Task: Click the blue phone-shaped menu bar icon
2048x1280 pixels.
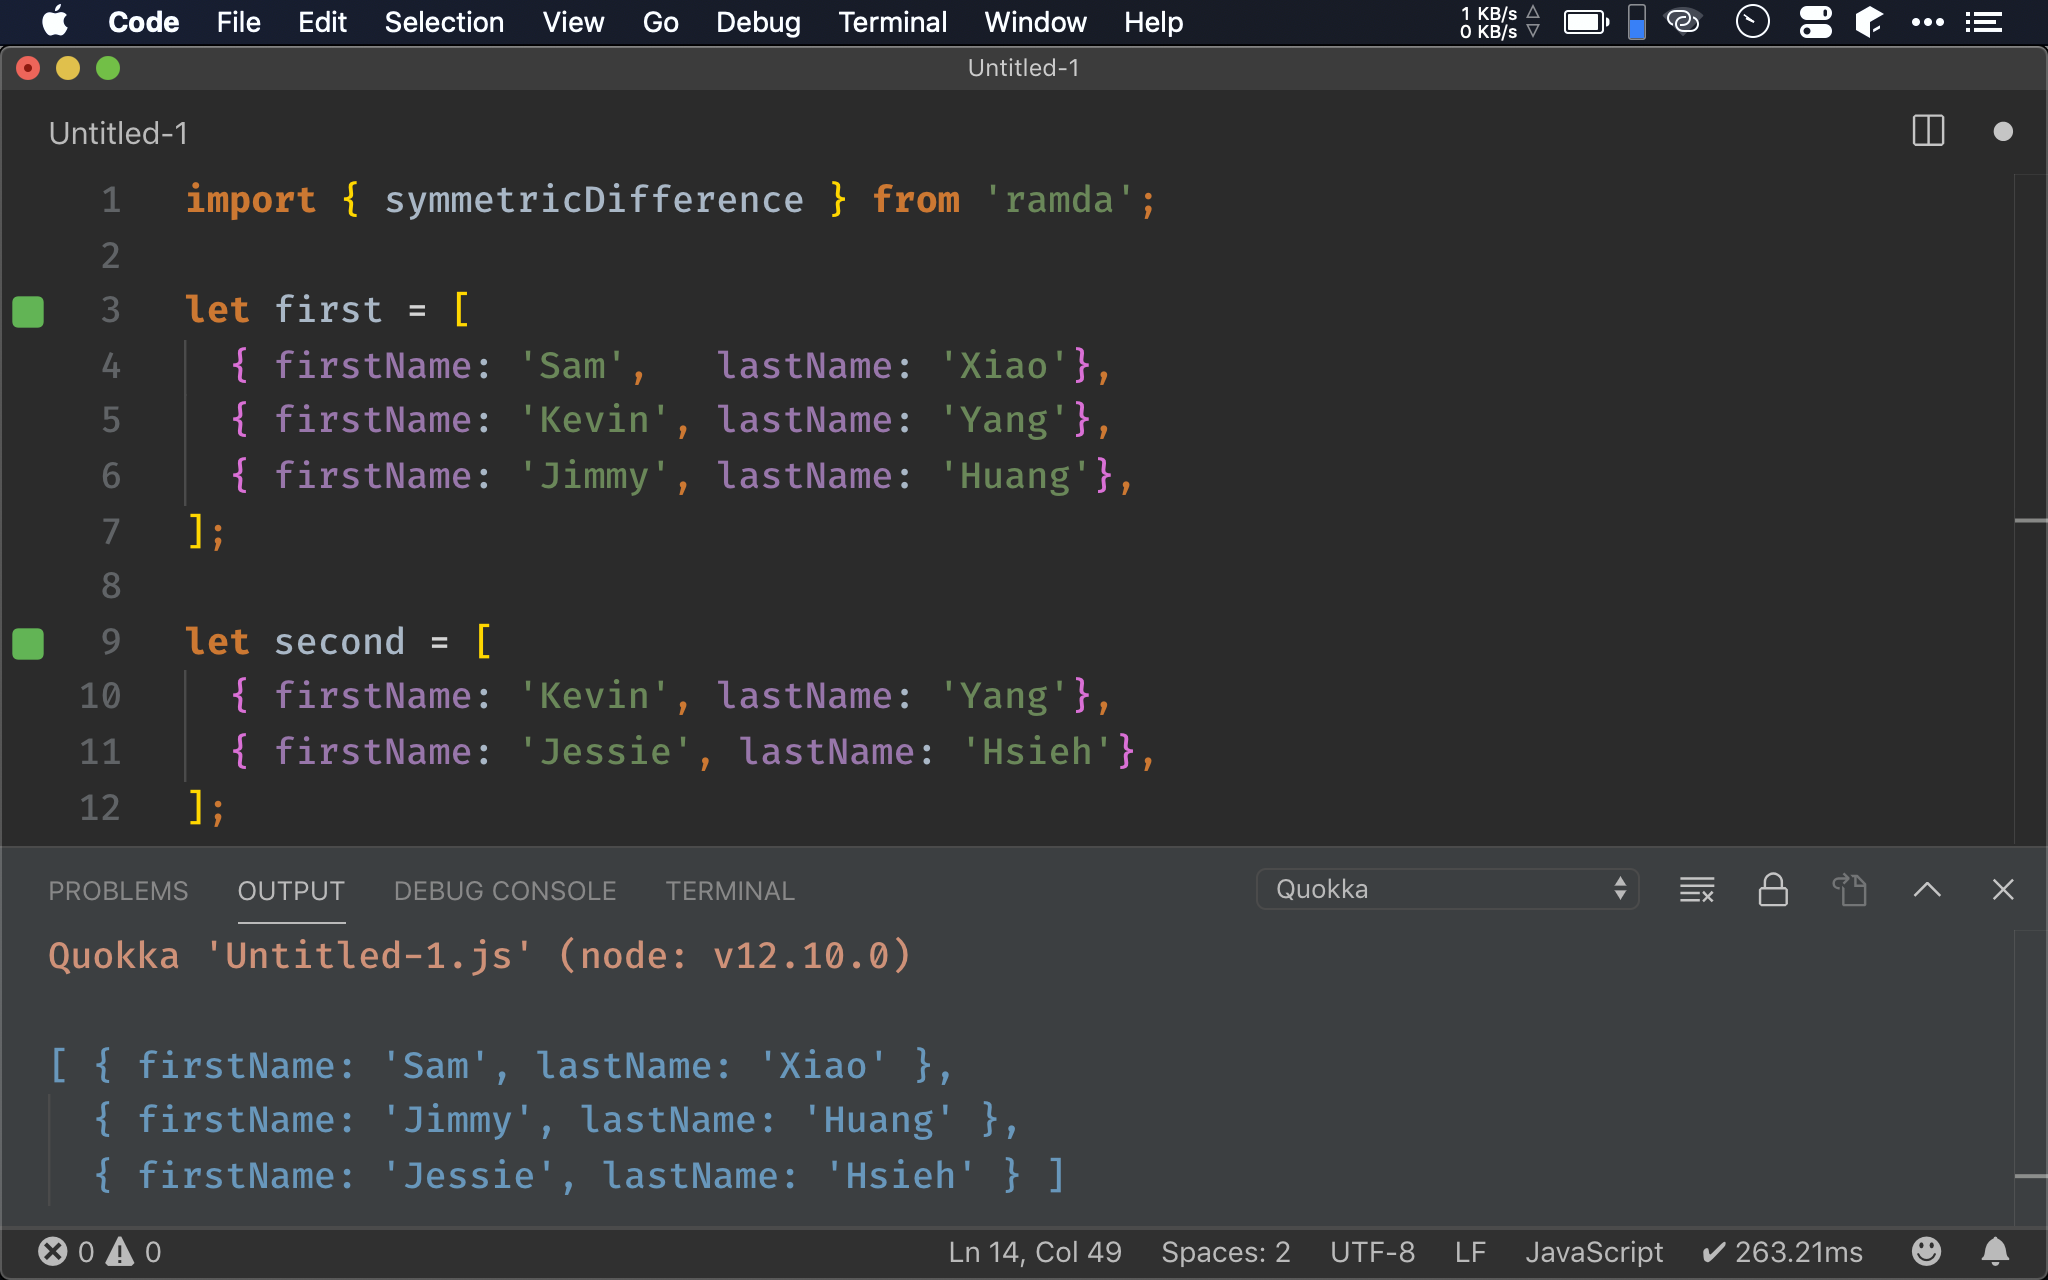Action: 1637,21
